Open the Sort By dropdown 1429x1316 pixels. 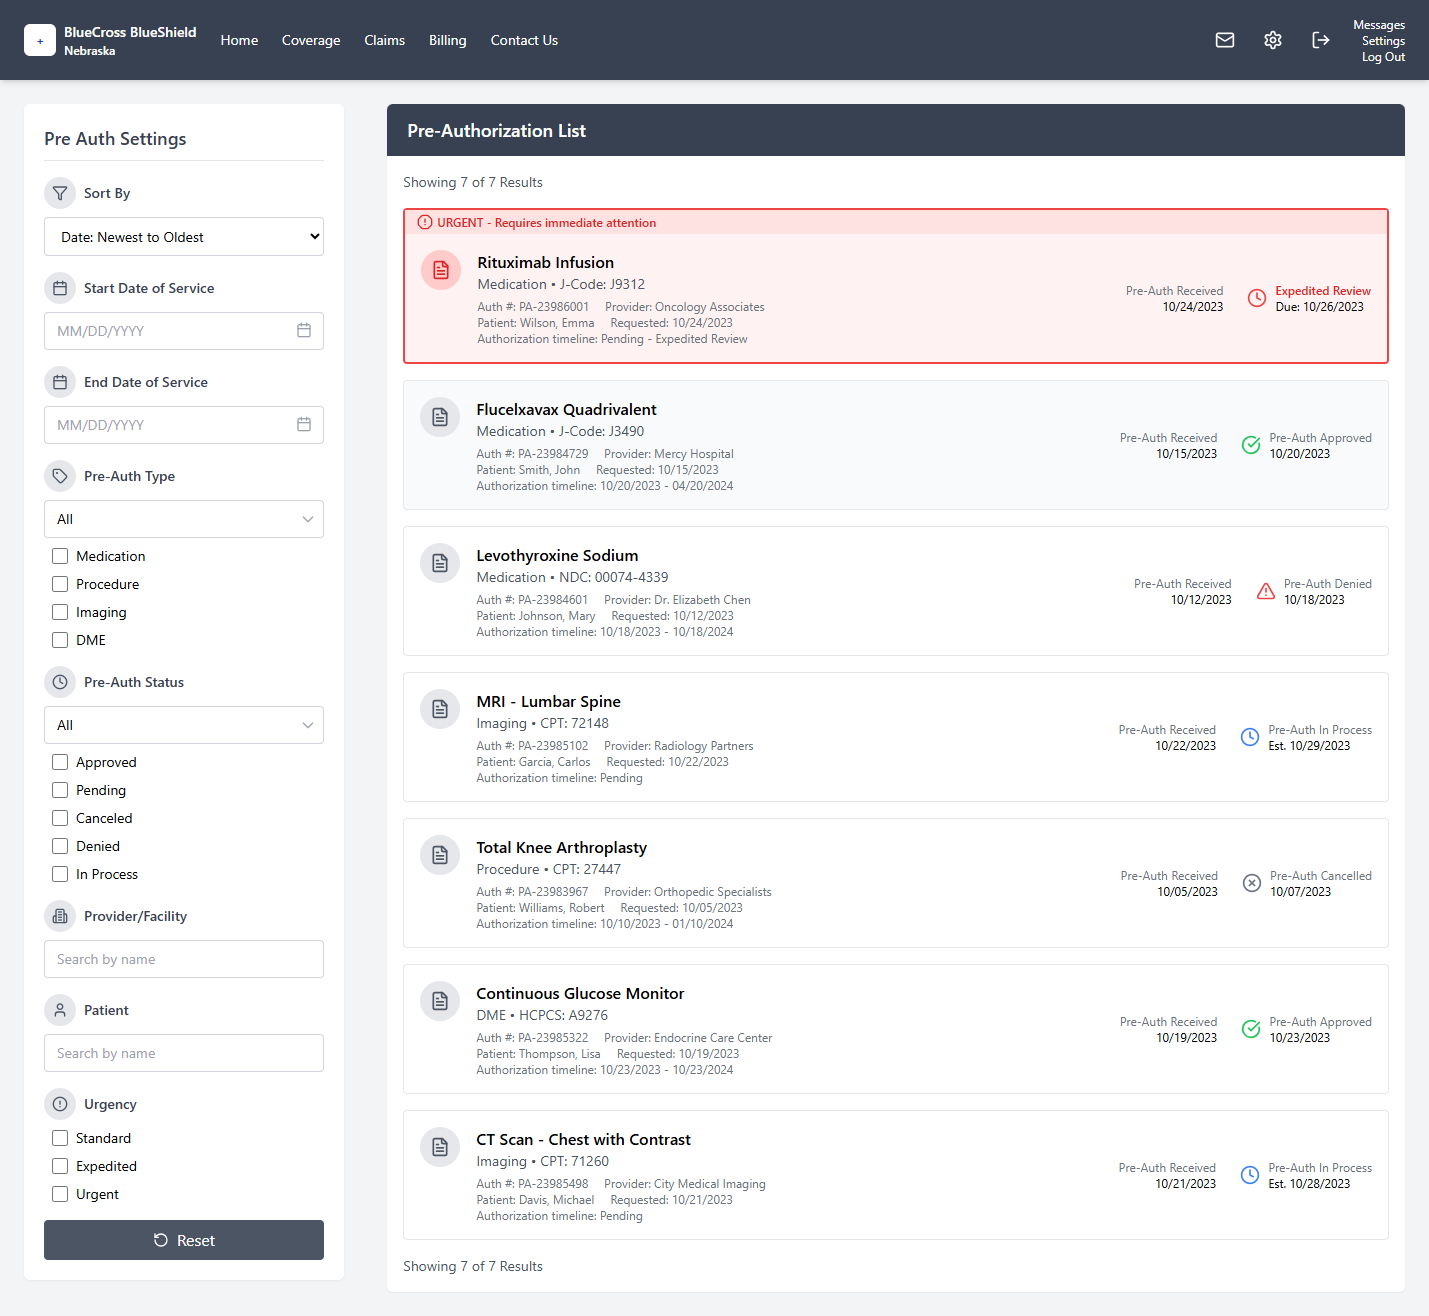[184, 237]
